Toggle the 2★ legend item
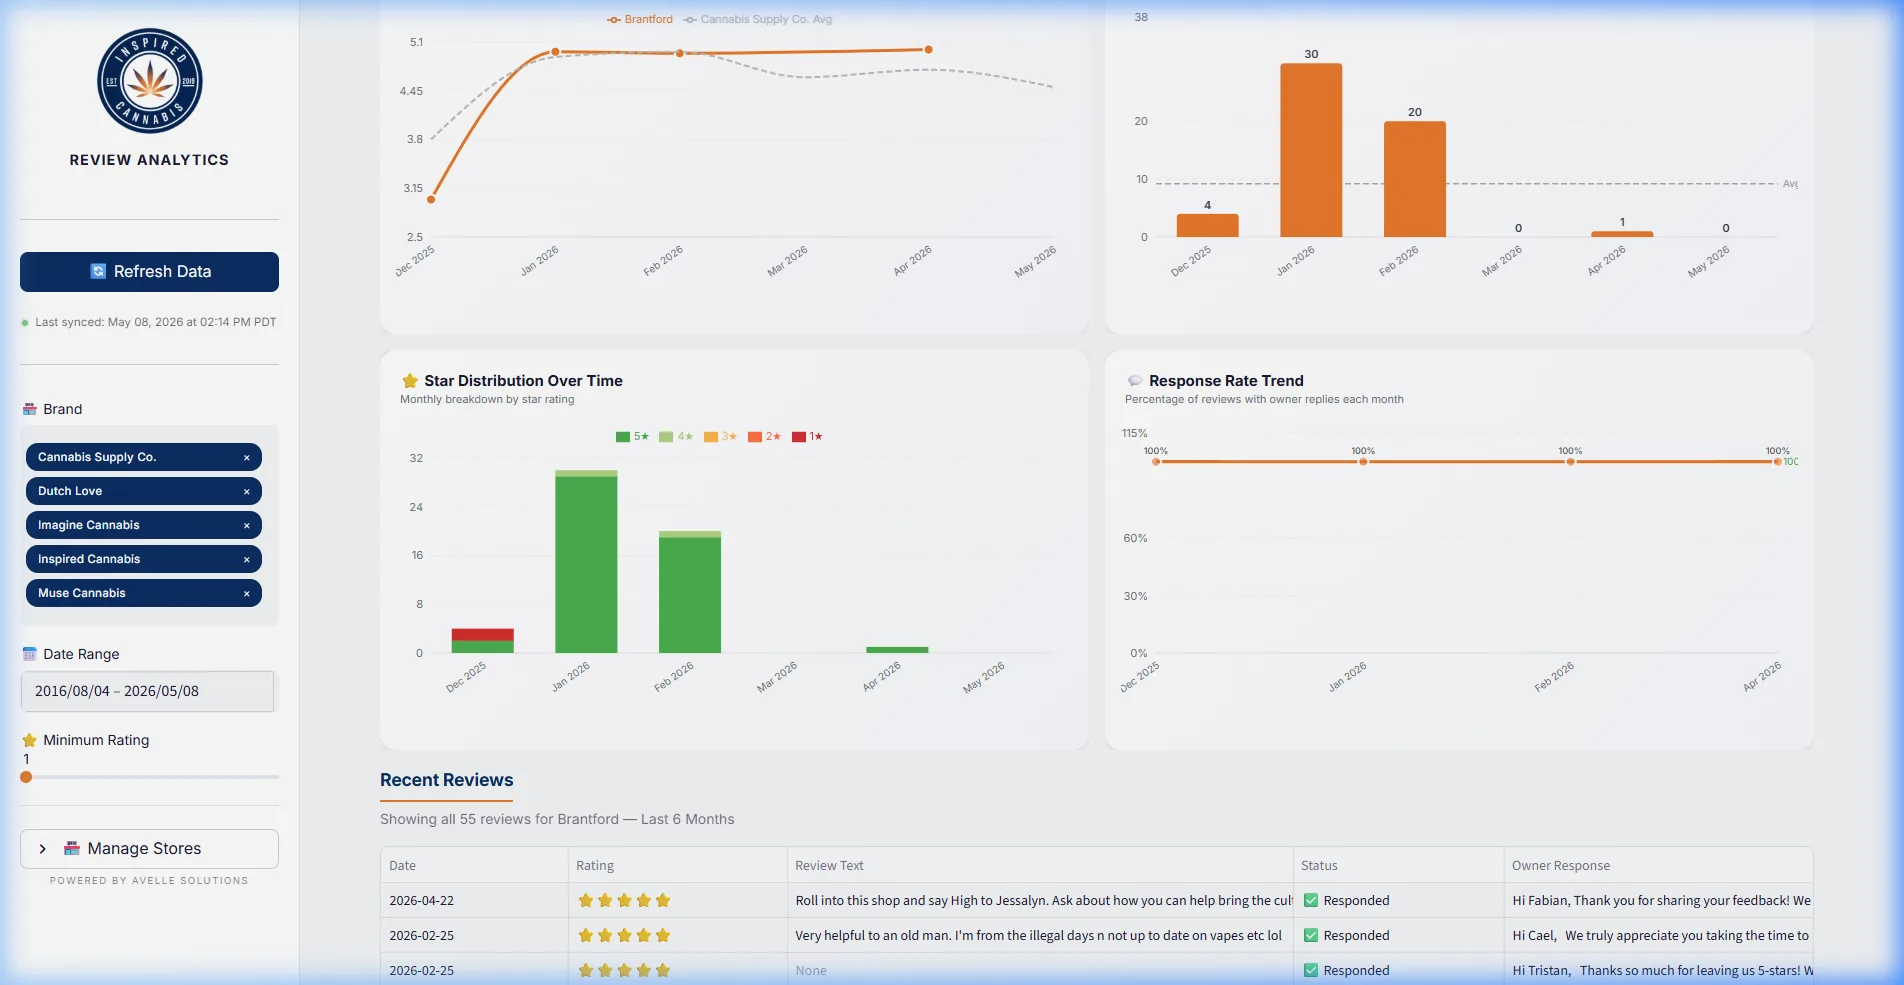The height and width of the screenshot is (985, 1904). tap(765, 437)
